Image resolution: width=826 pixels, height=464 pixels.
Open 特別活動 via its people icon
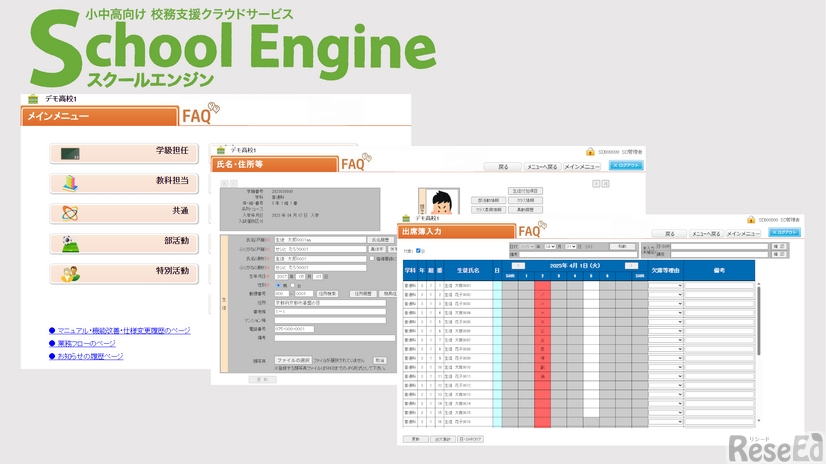click(70, 274)
